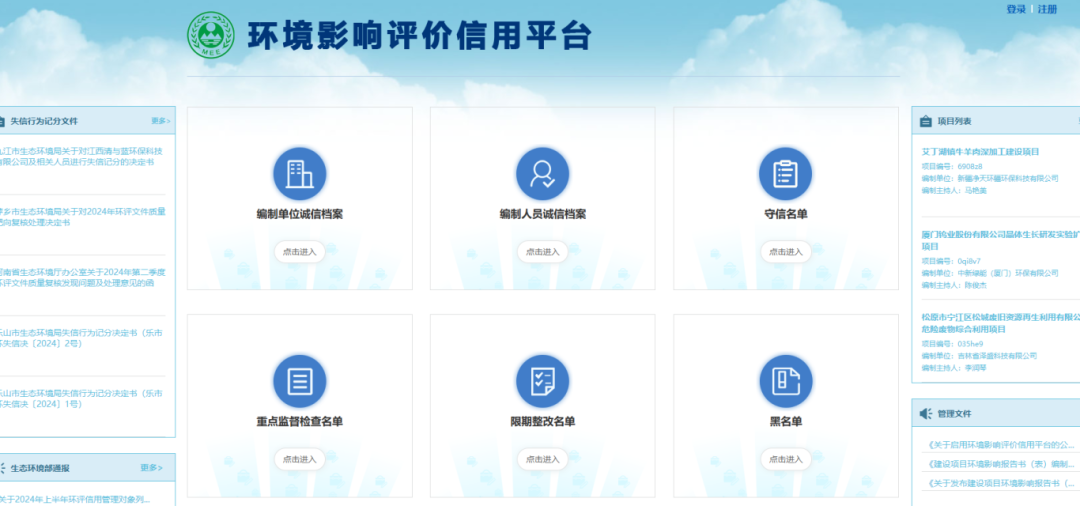
Task: Click the 管理文件 panel heading
Action: click(954, 414)
